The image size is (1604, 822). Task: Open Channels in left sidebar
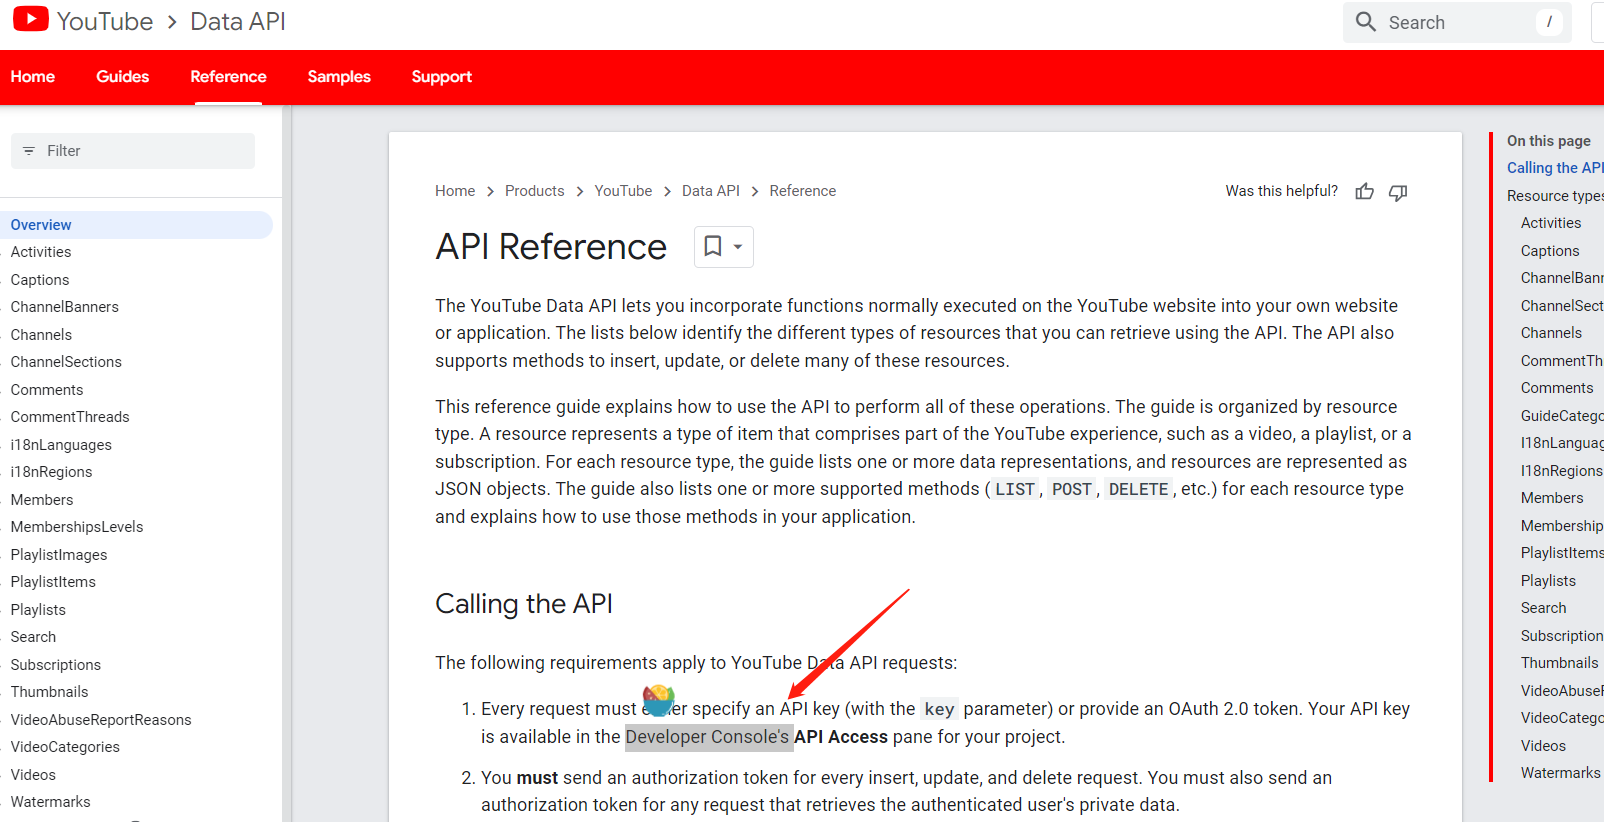pyautogui.click(x=41, y=335)
